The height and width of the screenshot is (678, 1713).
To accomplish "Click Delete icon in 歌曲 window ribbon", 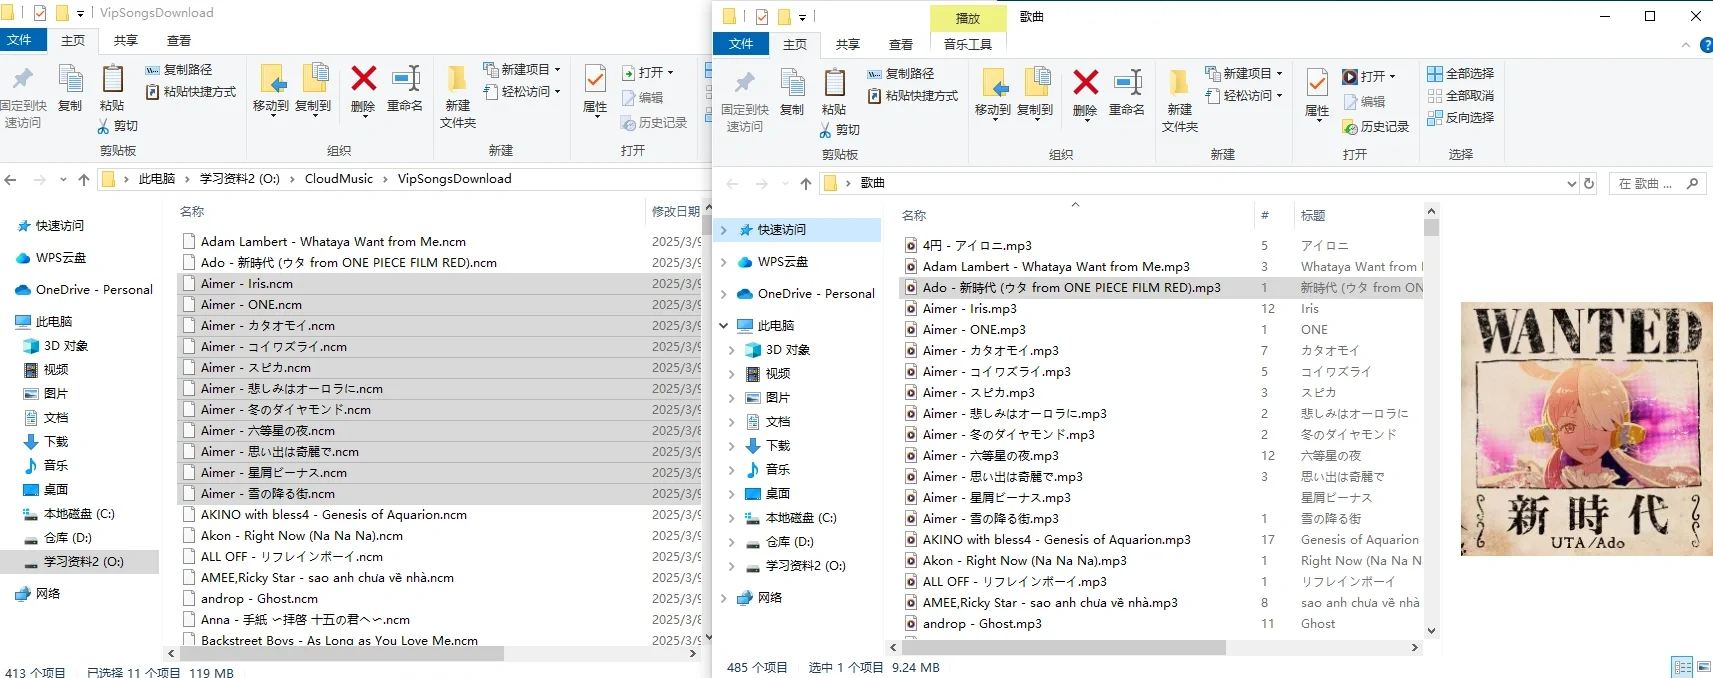I will (x=1085, y=82).
